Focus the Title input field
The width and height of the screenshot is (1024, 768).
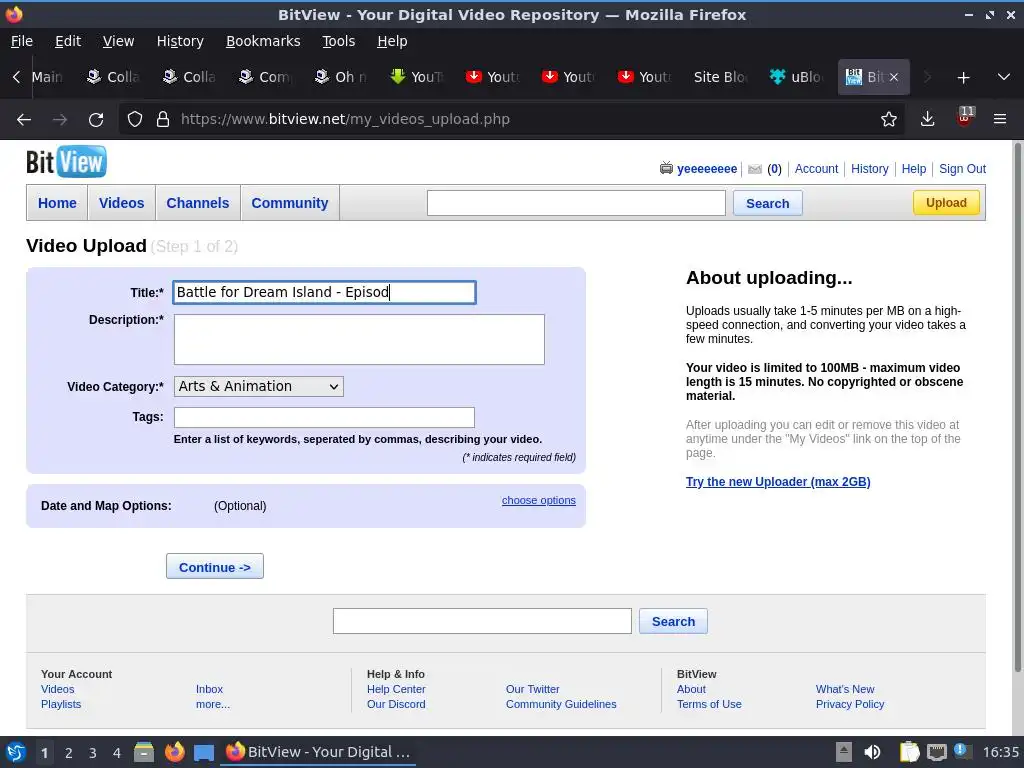pos(325,293)
